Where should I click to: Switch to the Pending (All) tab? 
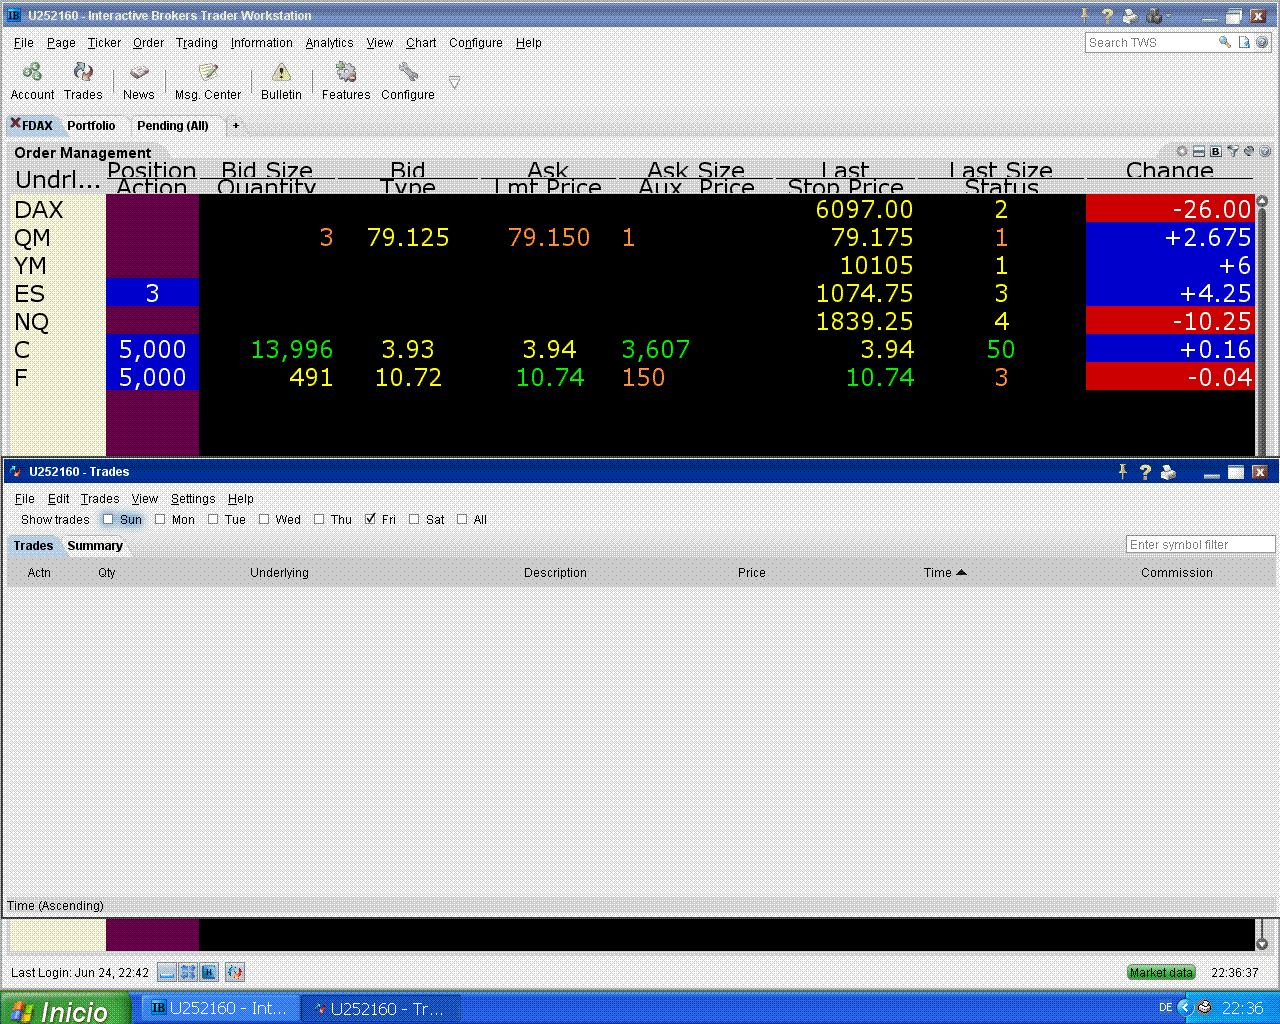[173, 125]
